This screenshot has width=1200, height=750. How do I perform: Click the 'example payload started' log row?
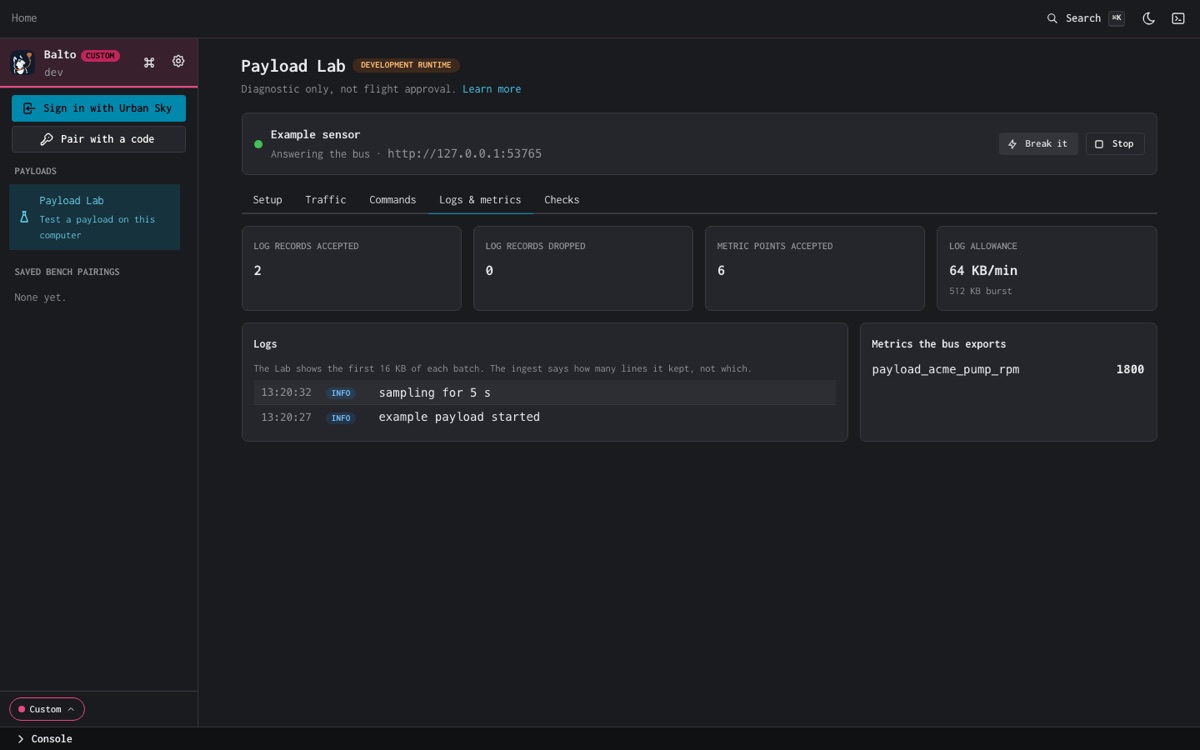click(x=545, y=417)
